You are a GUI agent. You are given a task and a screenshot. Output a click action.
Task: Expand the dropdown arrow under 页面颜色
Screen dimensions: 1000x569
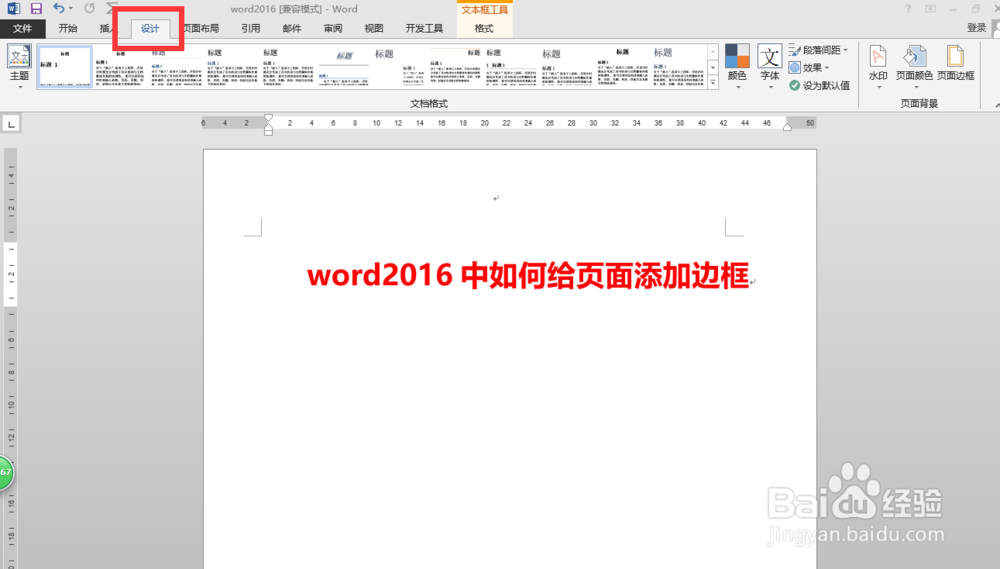916,87
